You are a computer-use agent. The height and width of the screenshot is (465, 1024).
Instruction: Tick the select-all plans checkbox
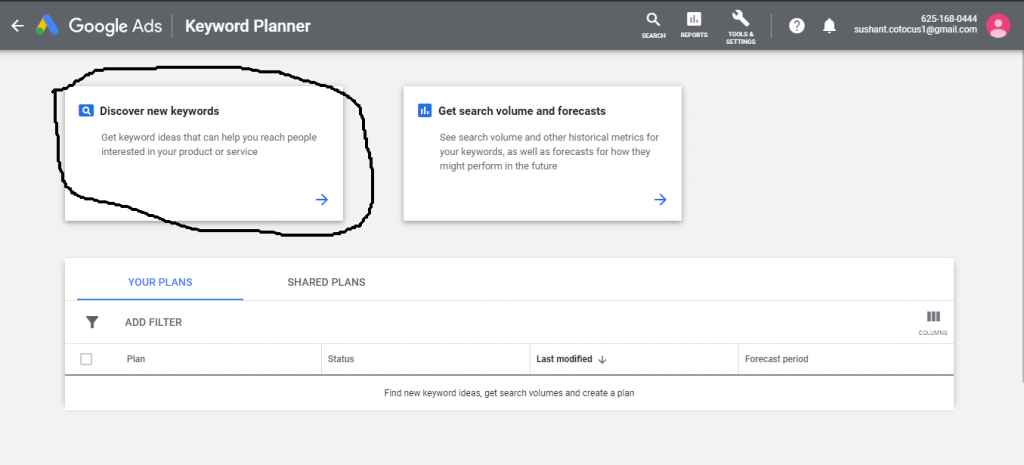[x=86, y=359]
